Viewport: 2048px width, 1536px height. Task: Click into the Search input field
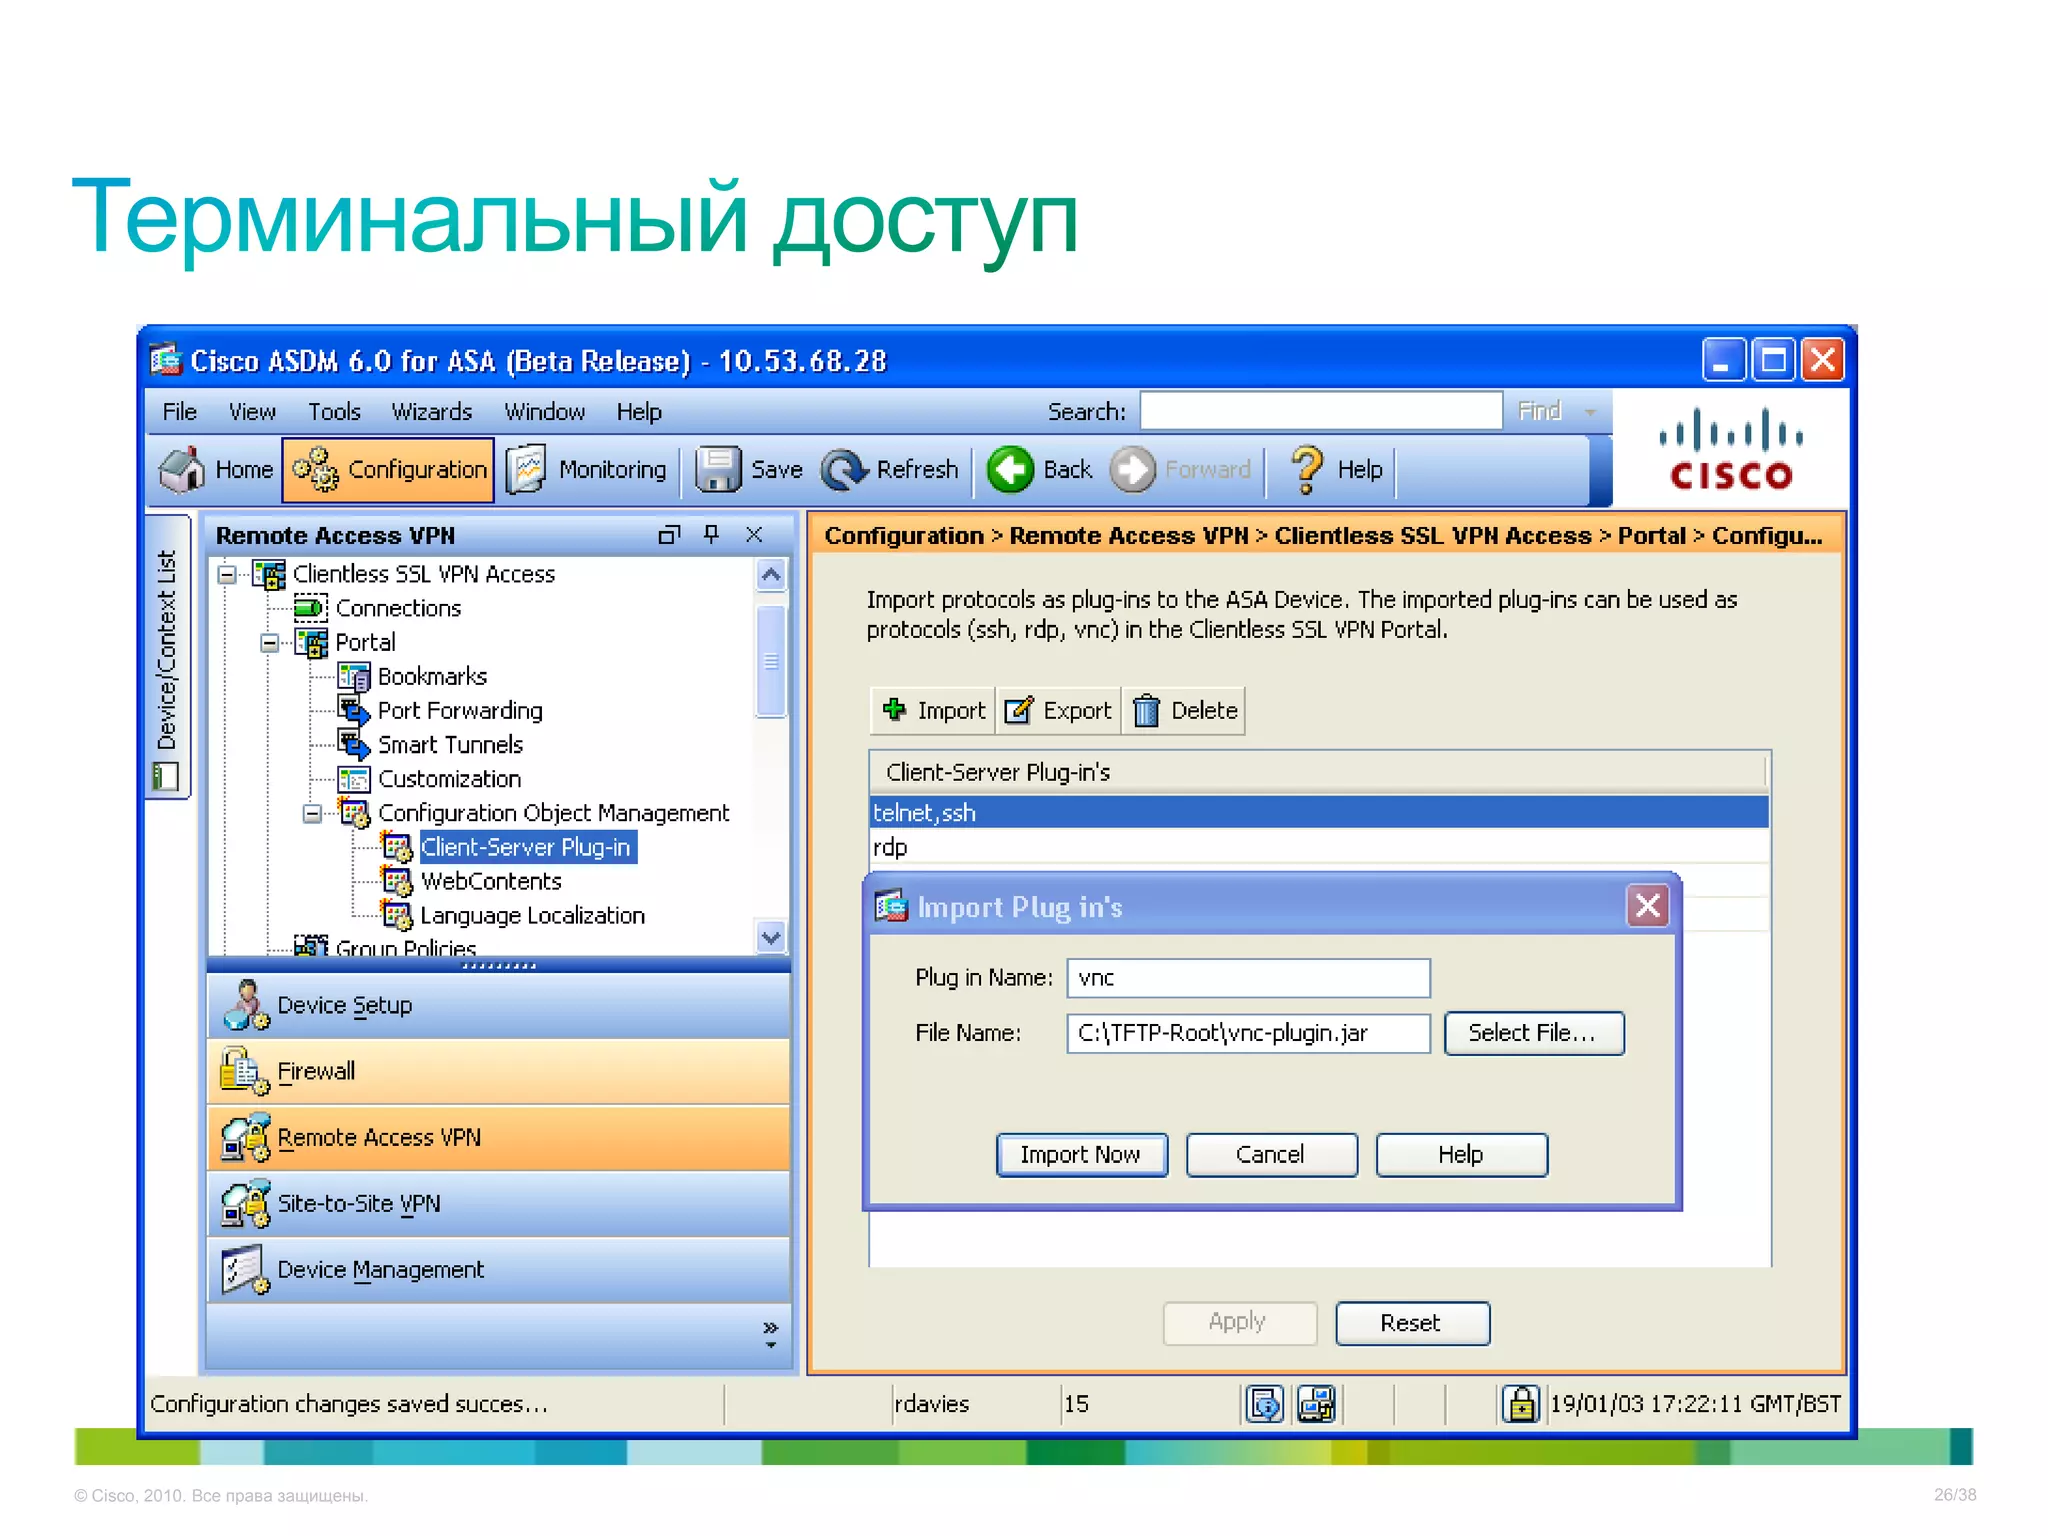(1321, 411)
